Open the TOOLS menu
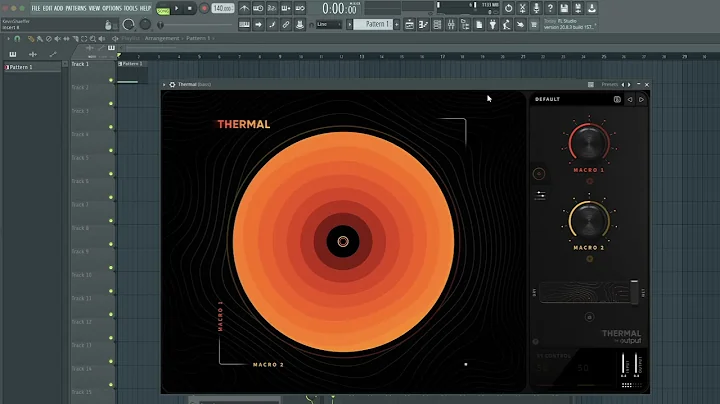Screen dimensions: 720x404 130,8
